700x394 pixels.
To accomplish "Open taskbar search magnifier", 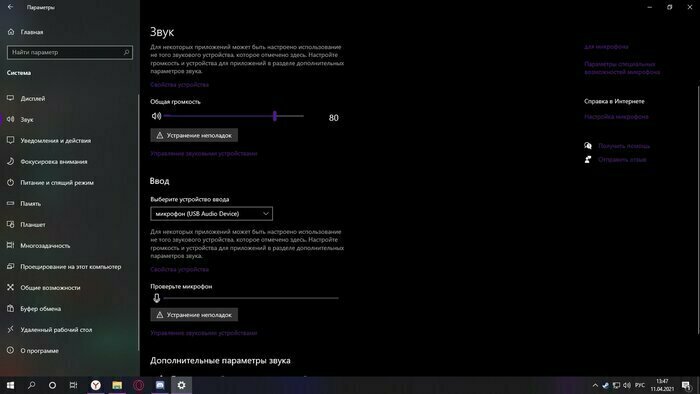I will tap(31, 385).
